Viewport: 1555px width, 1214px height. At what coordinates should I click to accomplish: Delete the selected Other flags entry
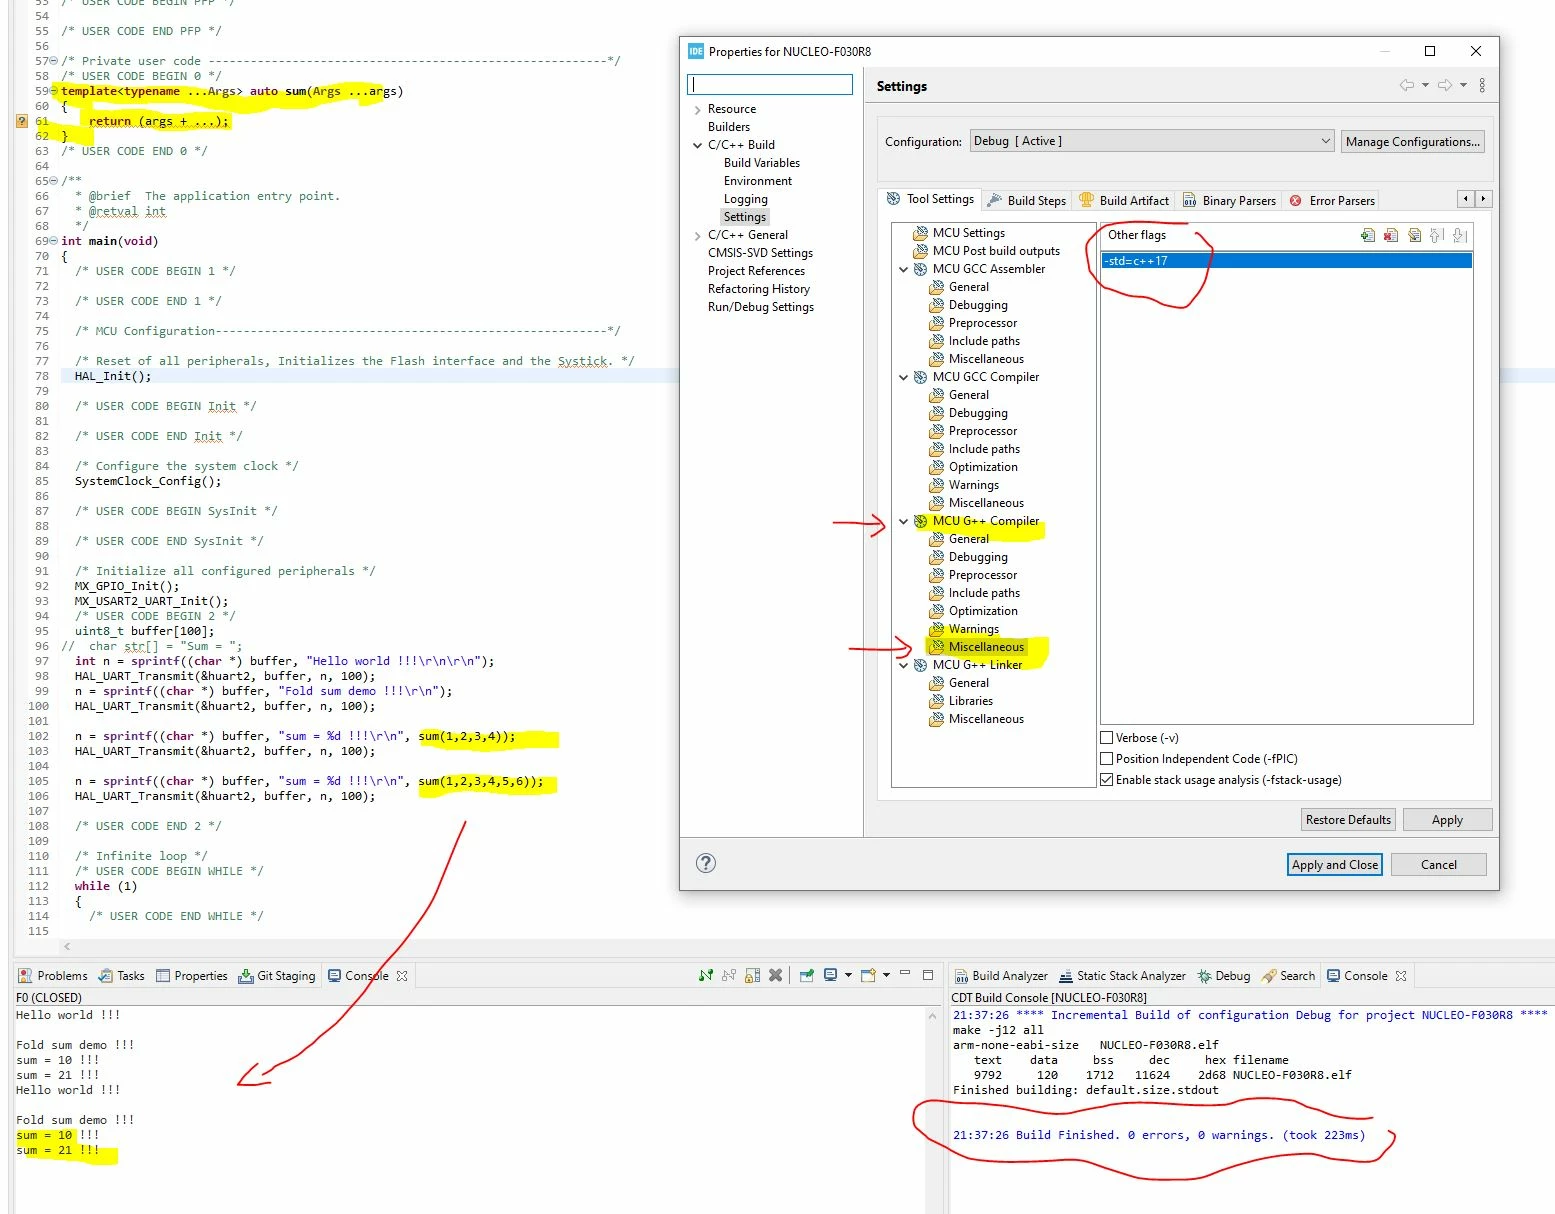point(1390,235)
